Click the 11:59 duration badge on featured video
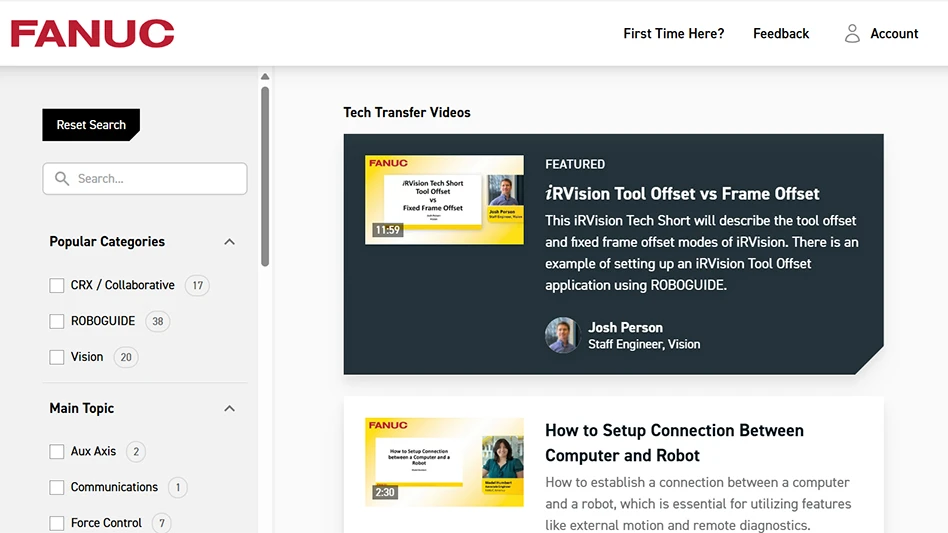The image size is (948, 533). [x=387, y=230]
